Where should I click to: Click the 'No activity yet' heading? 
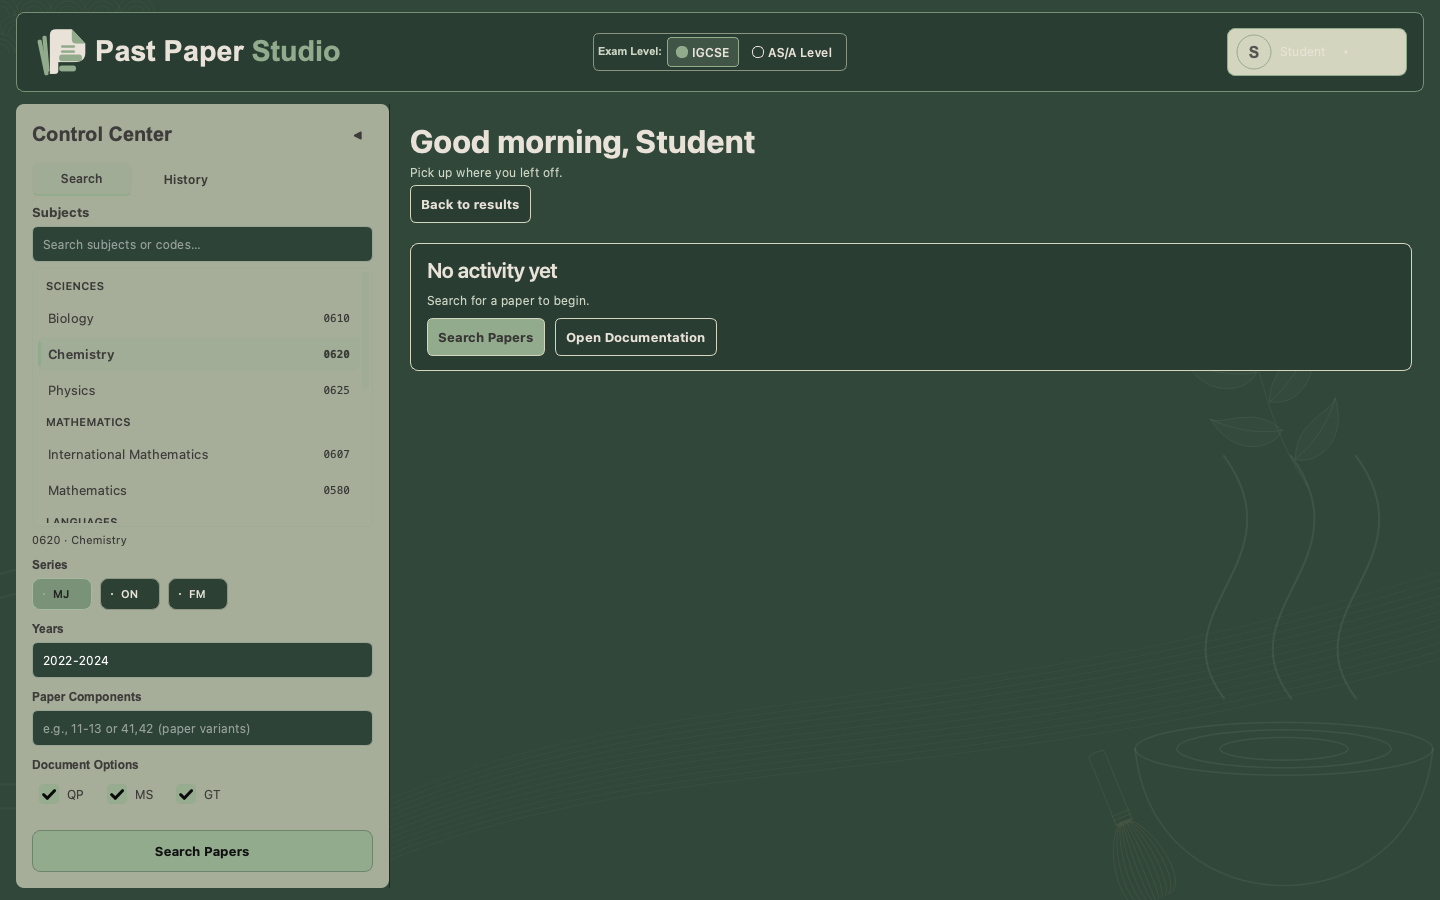point(492,271)
